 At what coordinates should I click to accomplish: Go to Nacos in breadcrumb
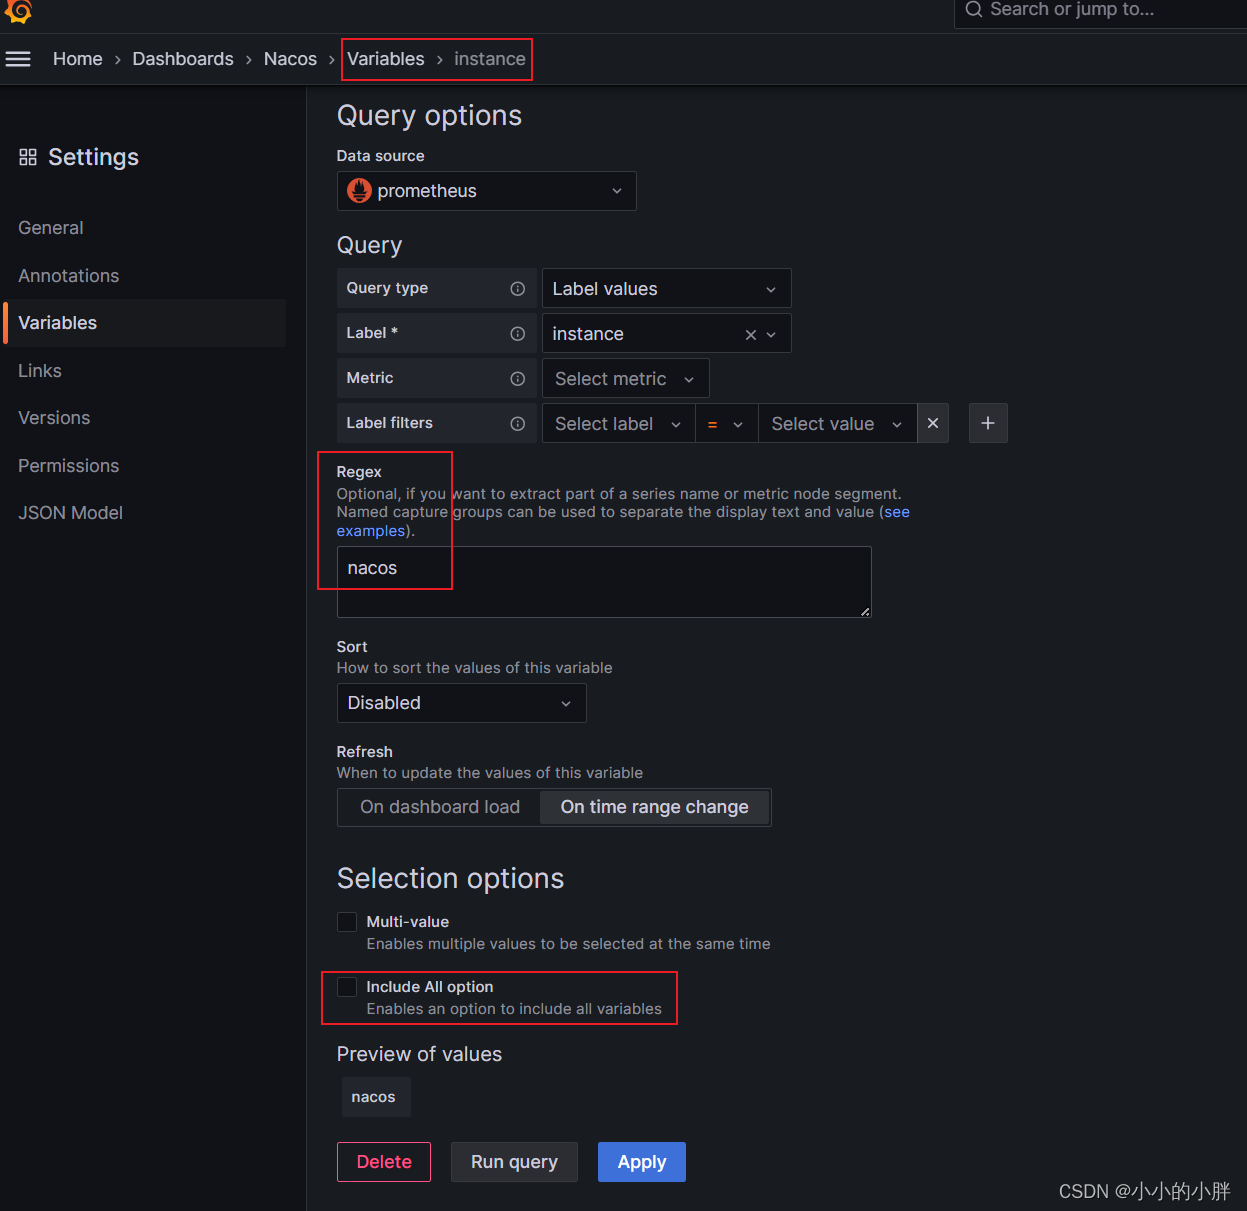(290, 59)
